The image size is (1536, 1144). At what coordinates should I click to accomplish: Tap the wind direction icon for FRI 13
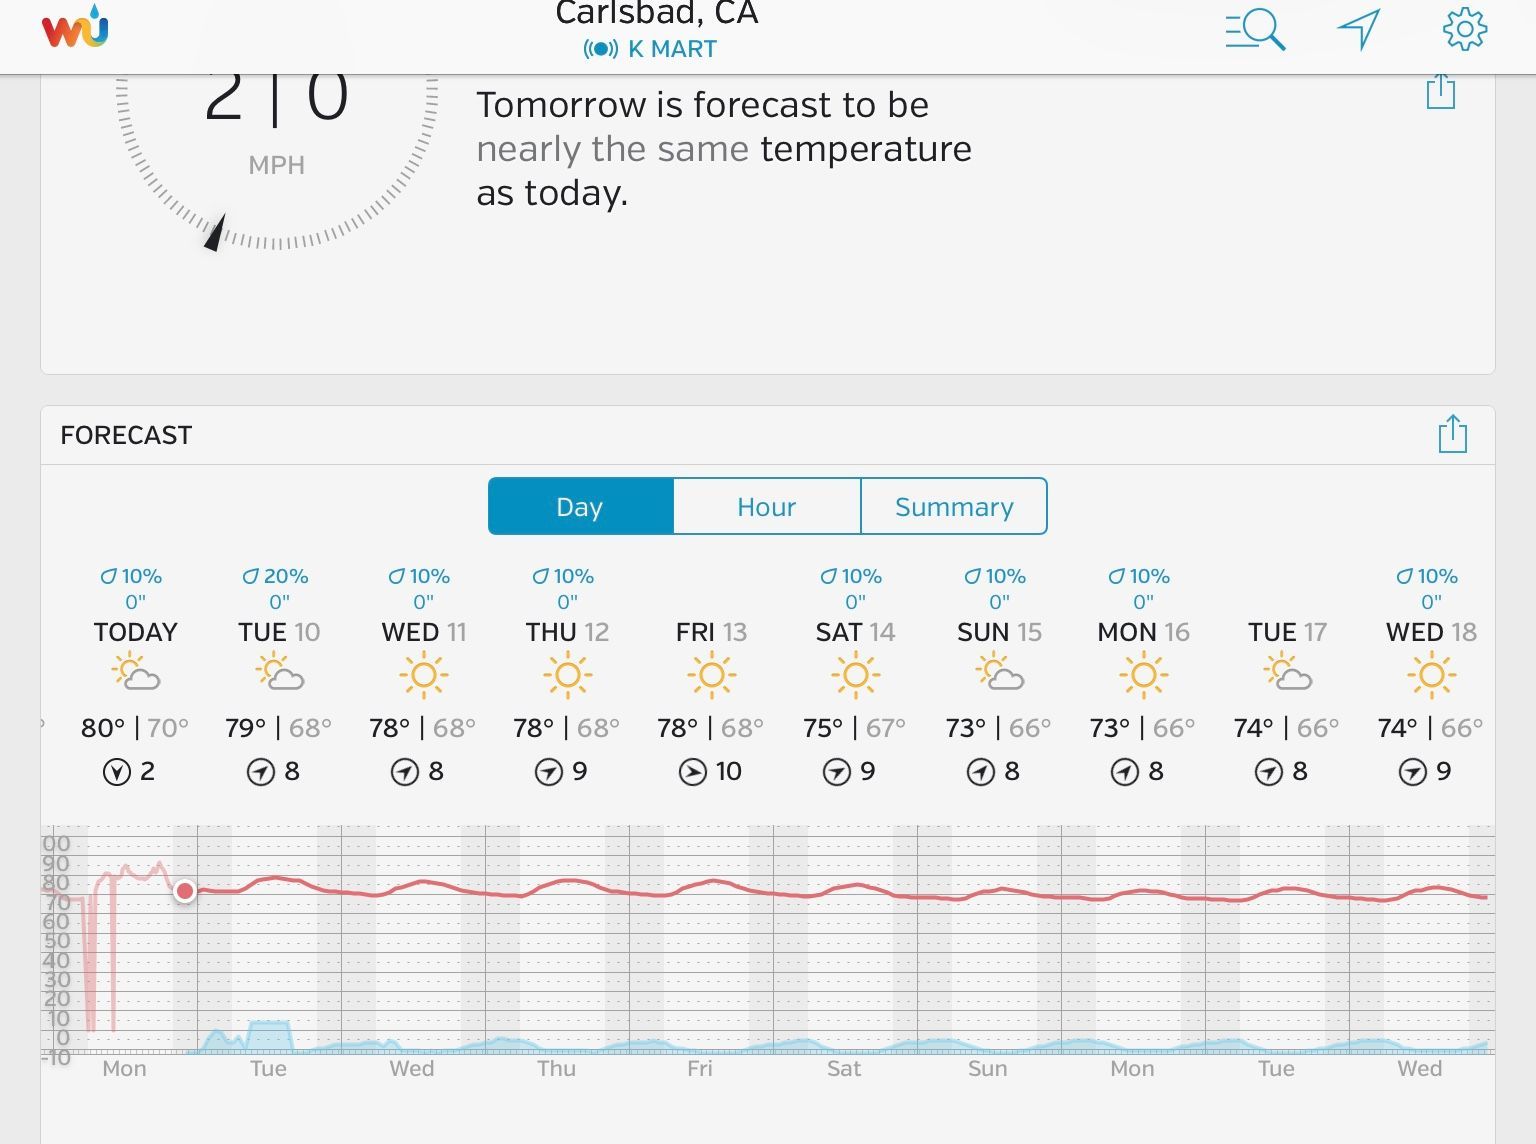(692, 772)
